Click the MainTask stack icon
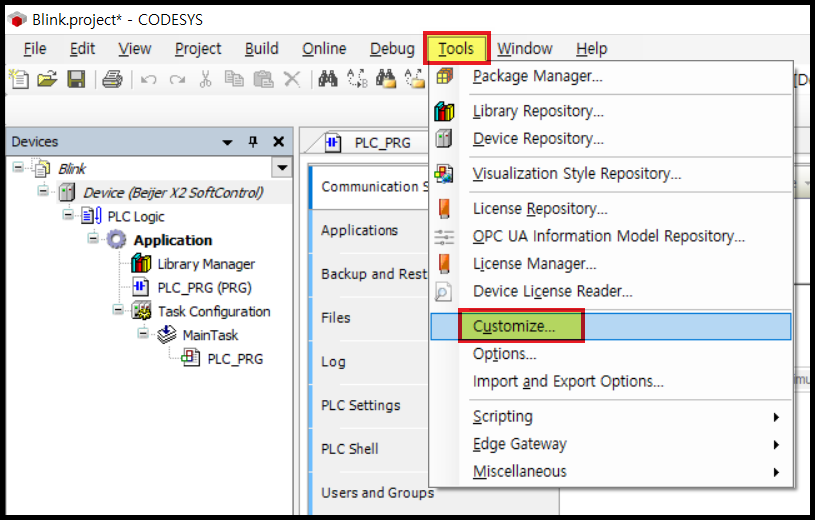Screen dimensions: 815x520 coord(167,334)
